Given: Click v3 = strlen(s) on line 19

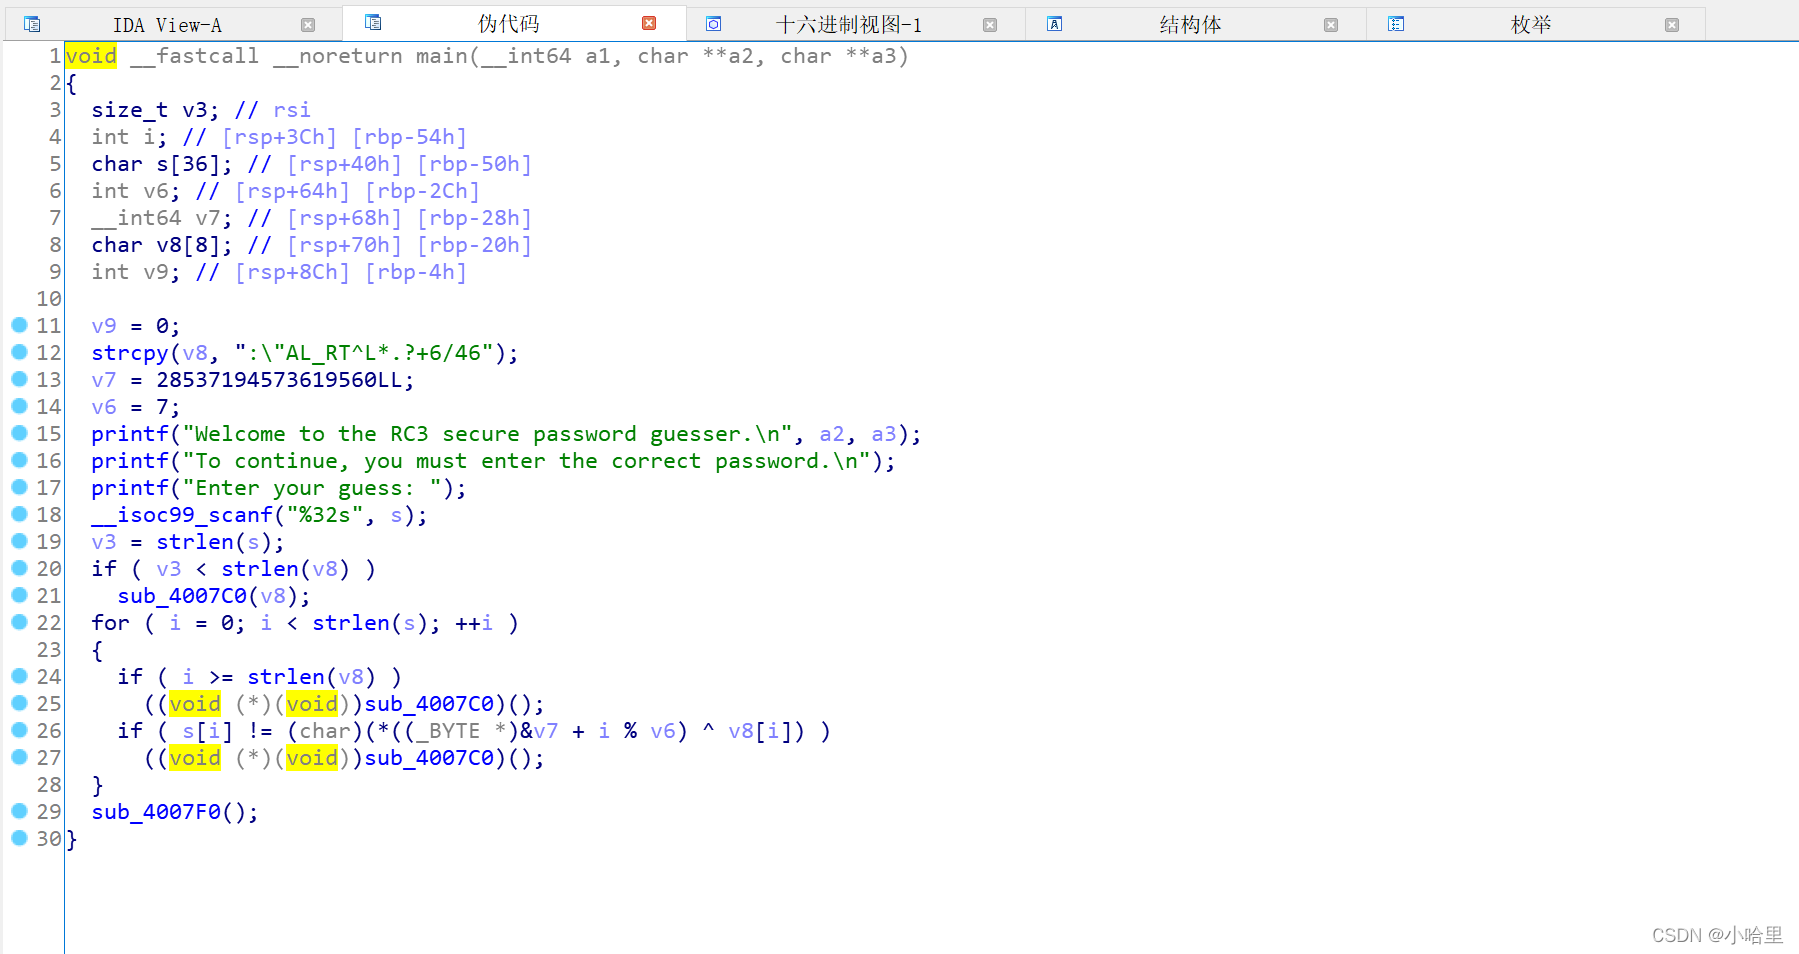Looking at the screenshot, I should [x=188, y=542].
